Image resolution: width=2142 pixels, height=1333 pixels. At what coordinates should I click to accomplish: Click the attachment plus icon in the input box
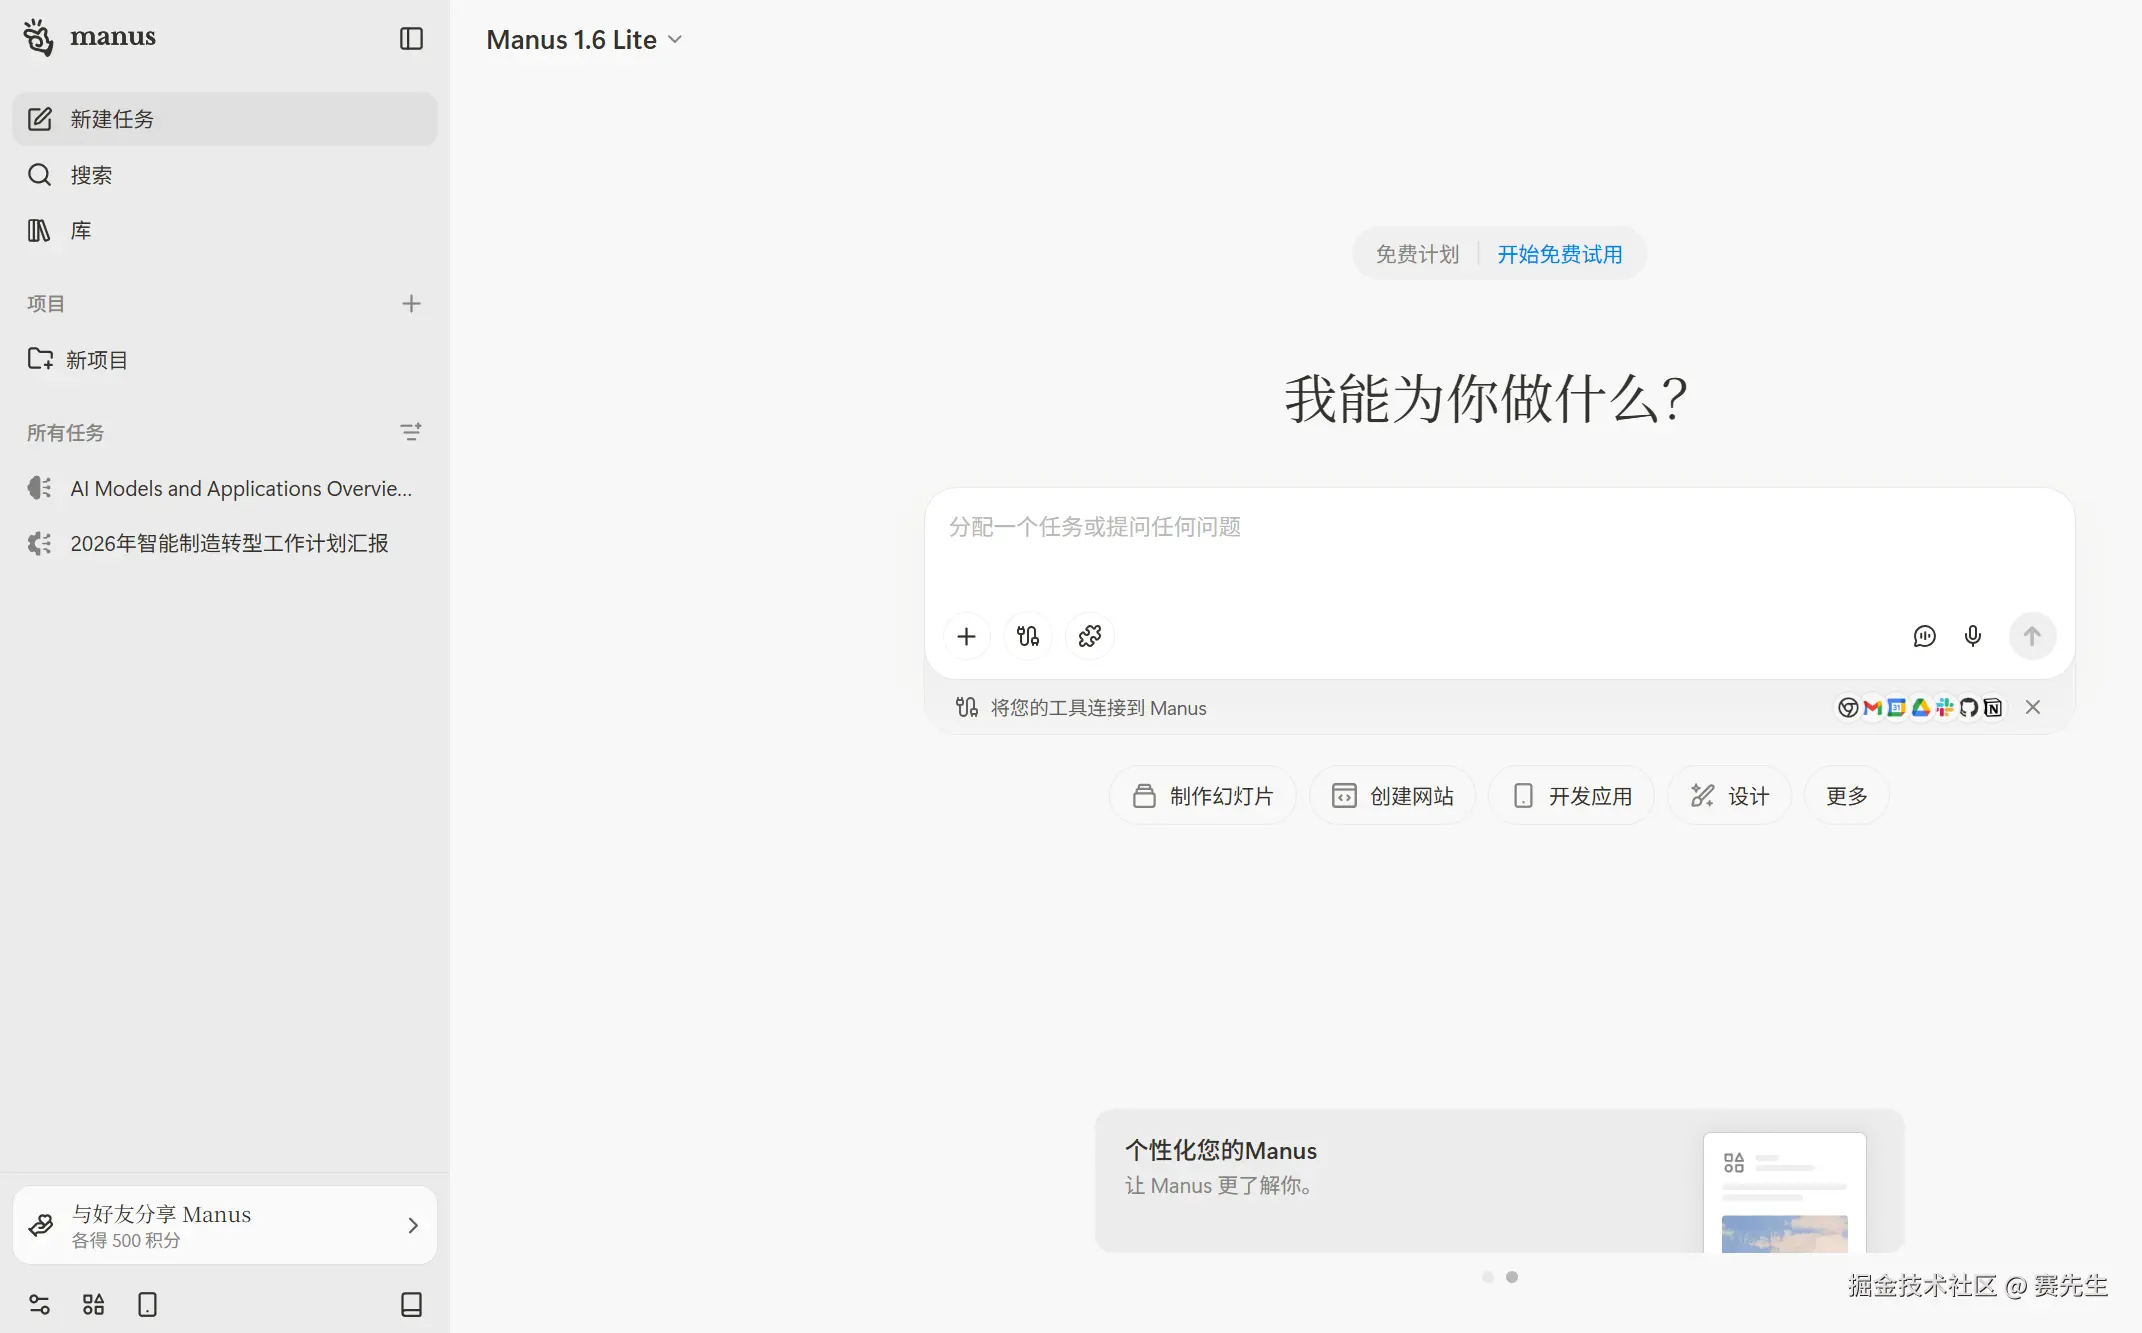(x=966, y=636)
